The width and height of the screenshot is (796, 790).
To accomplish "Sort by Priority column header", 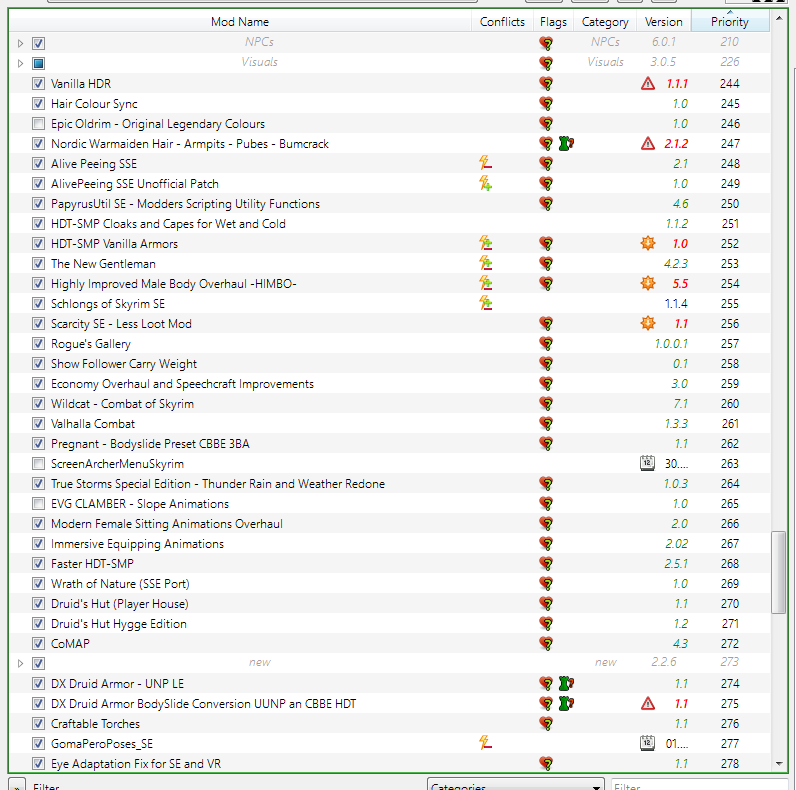I will coord(729,22).
